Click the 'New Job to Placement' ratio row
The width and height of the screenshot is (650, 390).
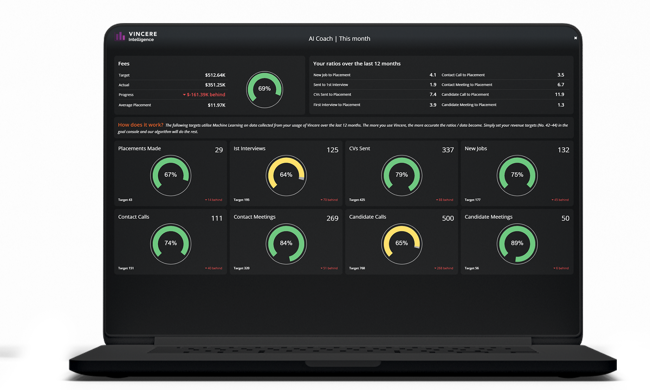[374, 75]
